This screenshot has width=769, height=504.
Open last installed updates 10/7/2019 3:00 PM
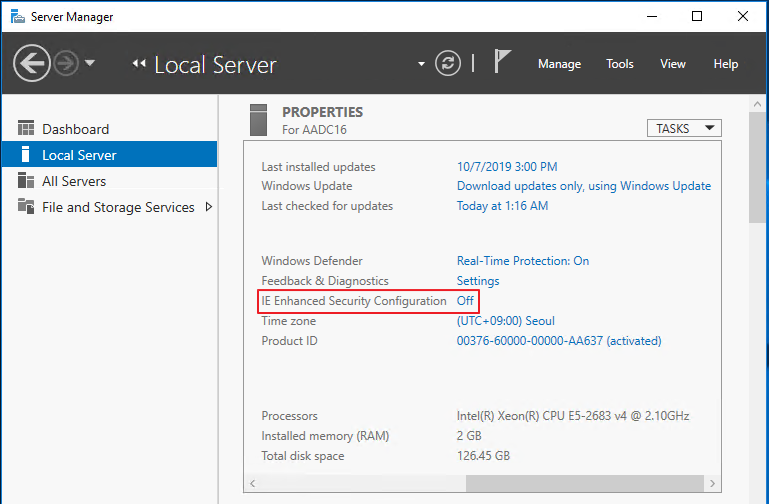(507, 167)
